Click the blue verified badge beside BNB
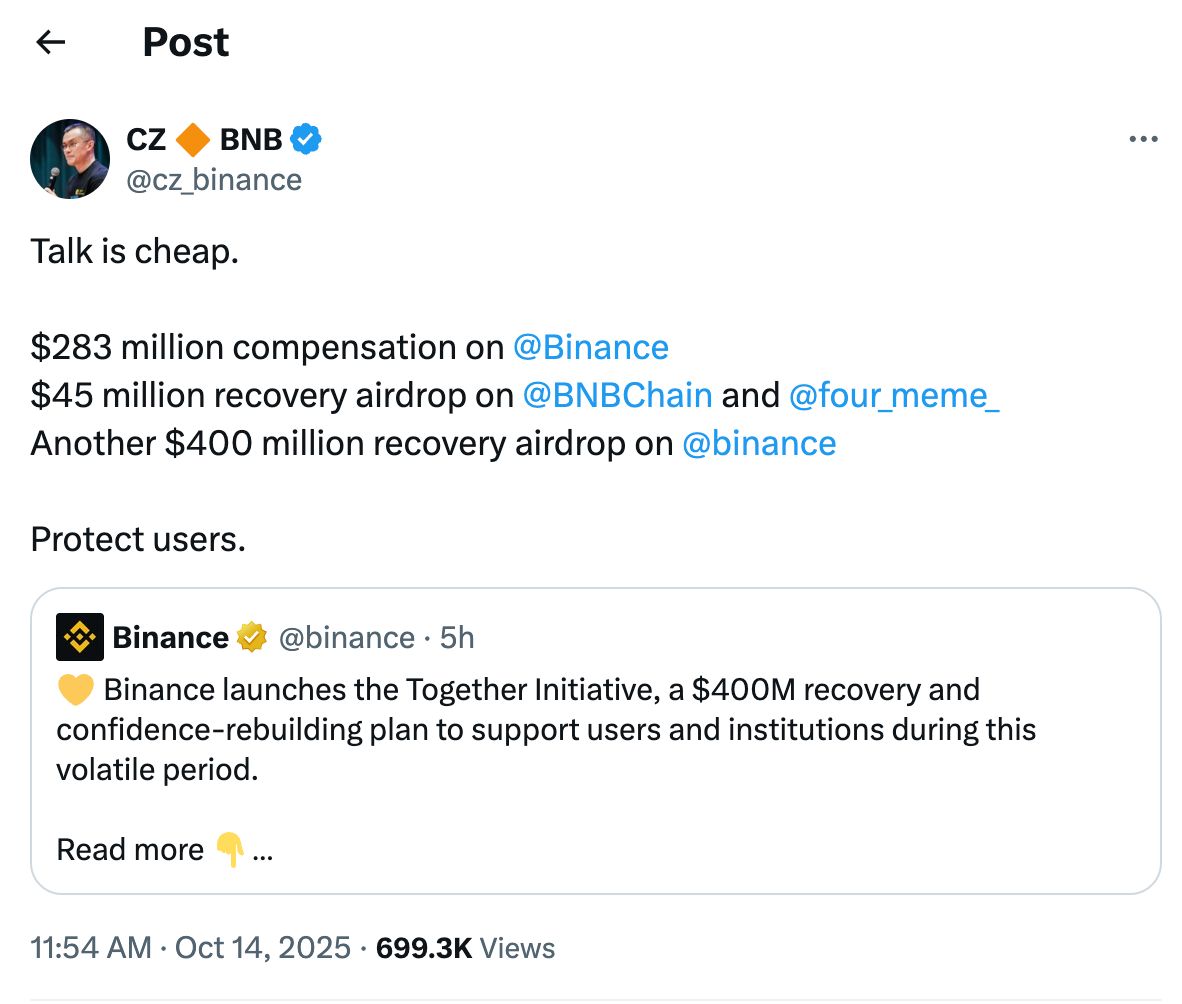 click(306, 140)
